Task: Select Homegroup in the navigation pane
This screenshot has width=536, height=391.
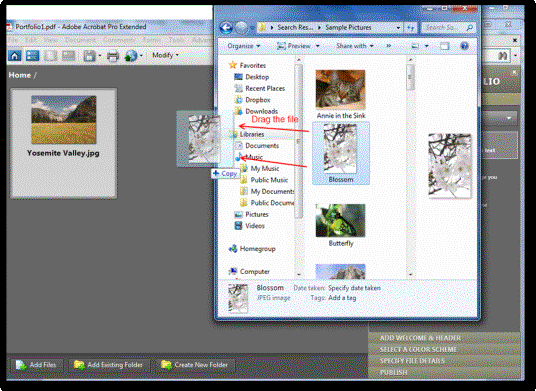Action: [x=257, y=249]
